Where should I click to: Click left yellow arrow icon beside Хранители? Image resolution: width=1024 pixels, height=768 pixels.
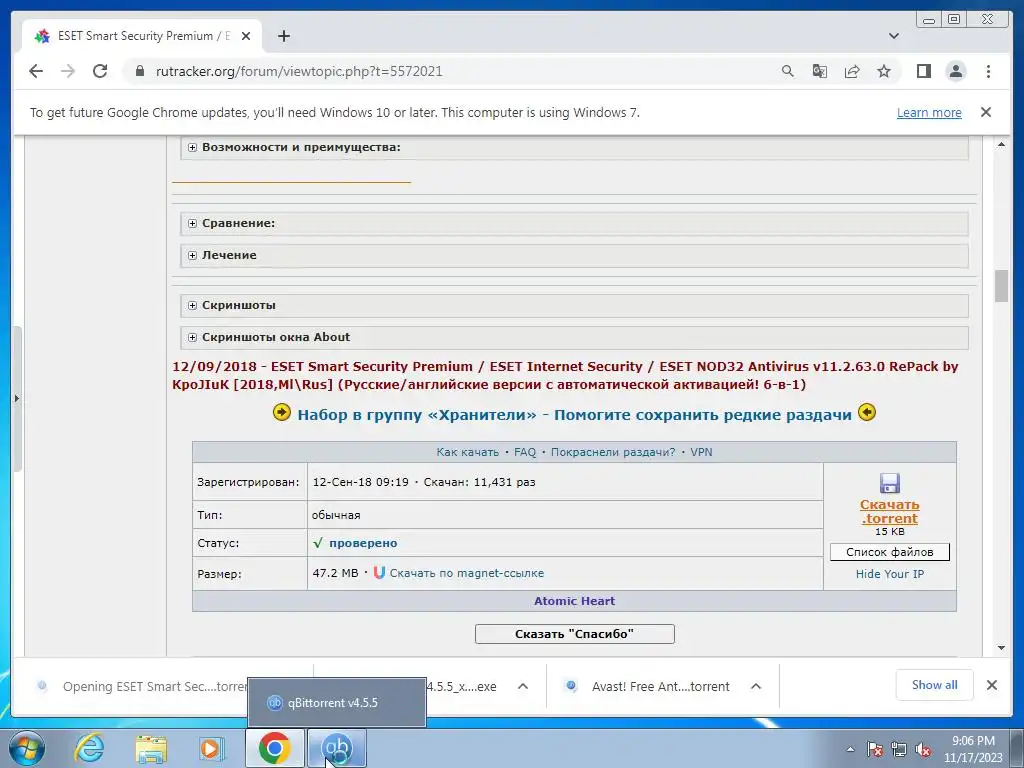click(281, 413)
